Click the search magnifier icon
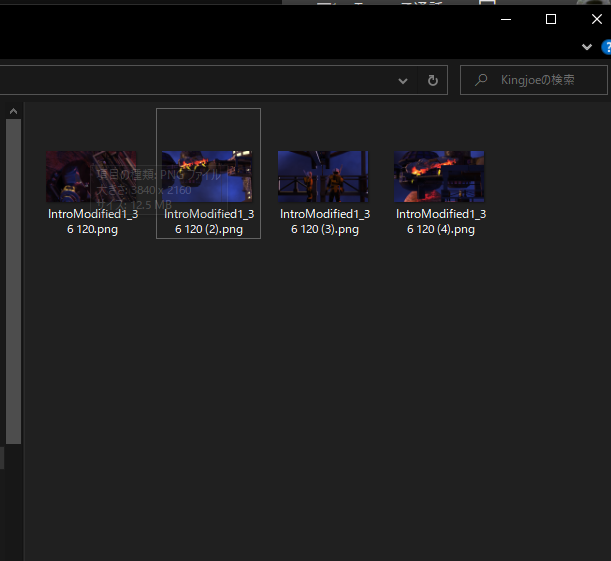This screenshot has width=611, height=561. point(481,80)
